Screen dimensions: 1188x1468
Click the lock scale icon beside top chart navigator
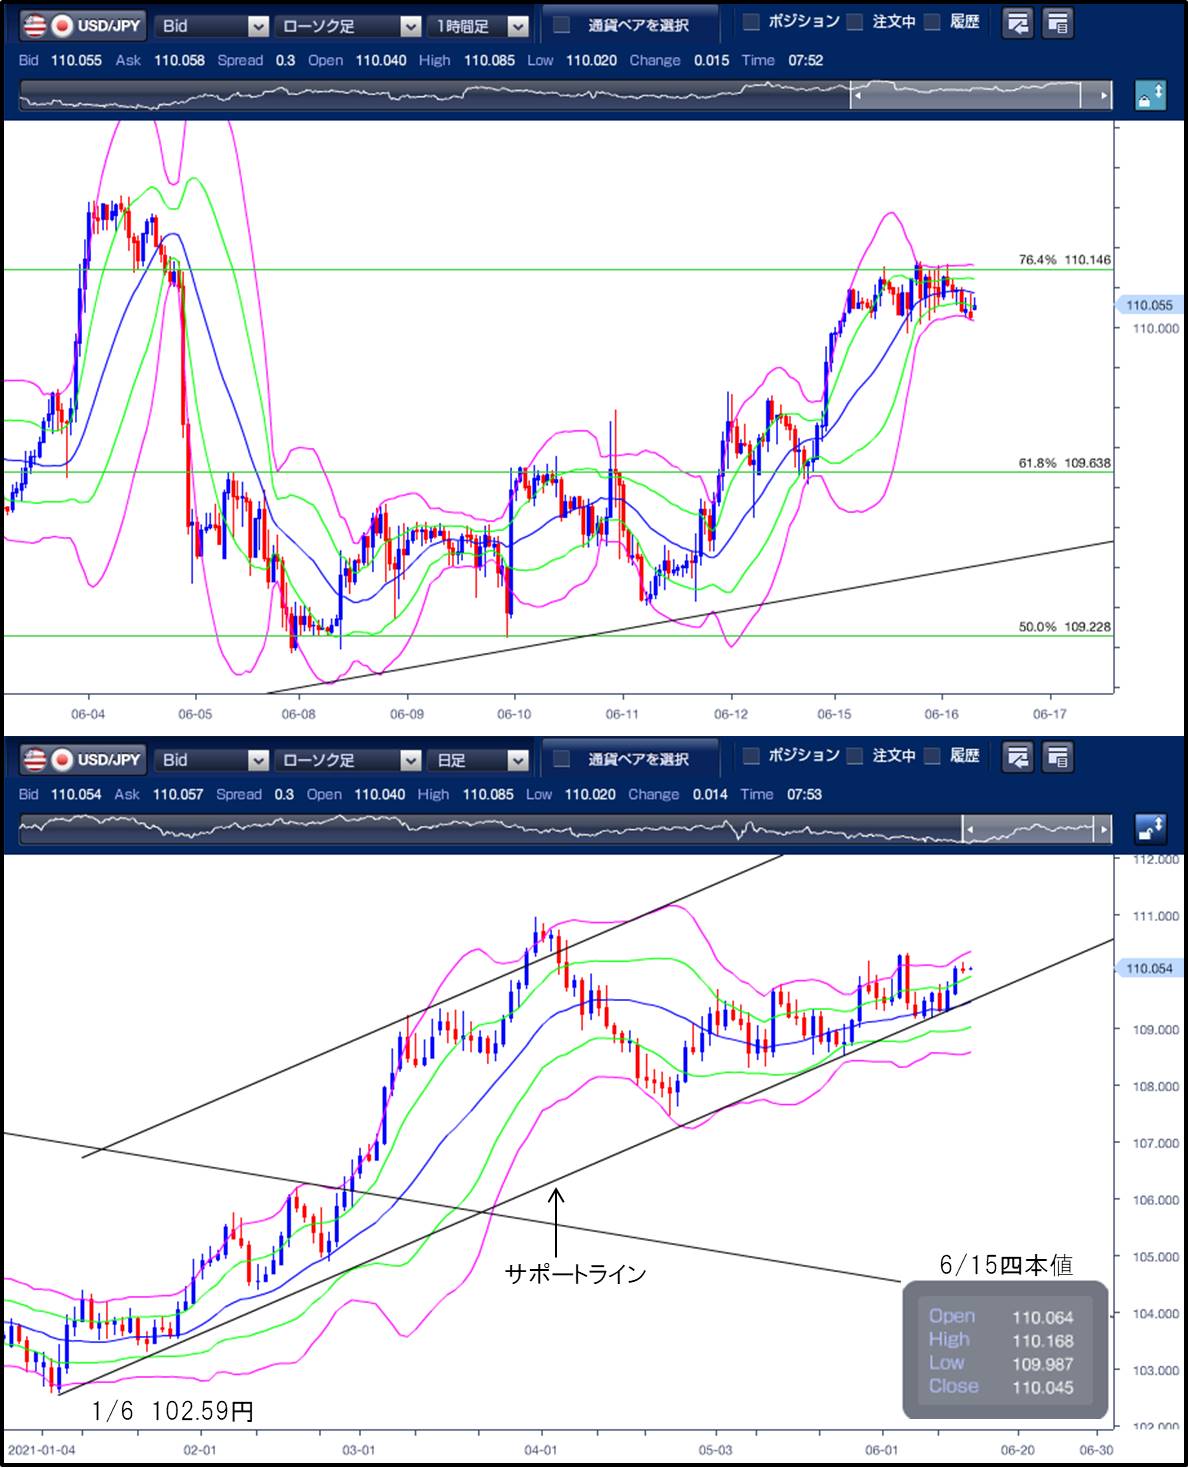tap(1150, 96)
